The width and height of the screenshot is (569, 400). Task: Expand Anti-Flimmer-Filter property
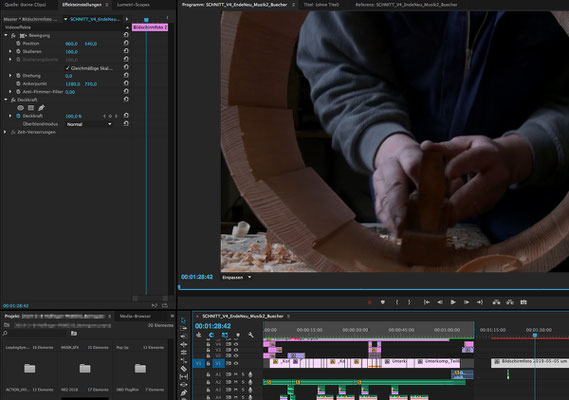(10, 91)
